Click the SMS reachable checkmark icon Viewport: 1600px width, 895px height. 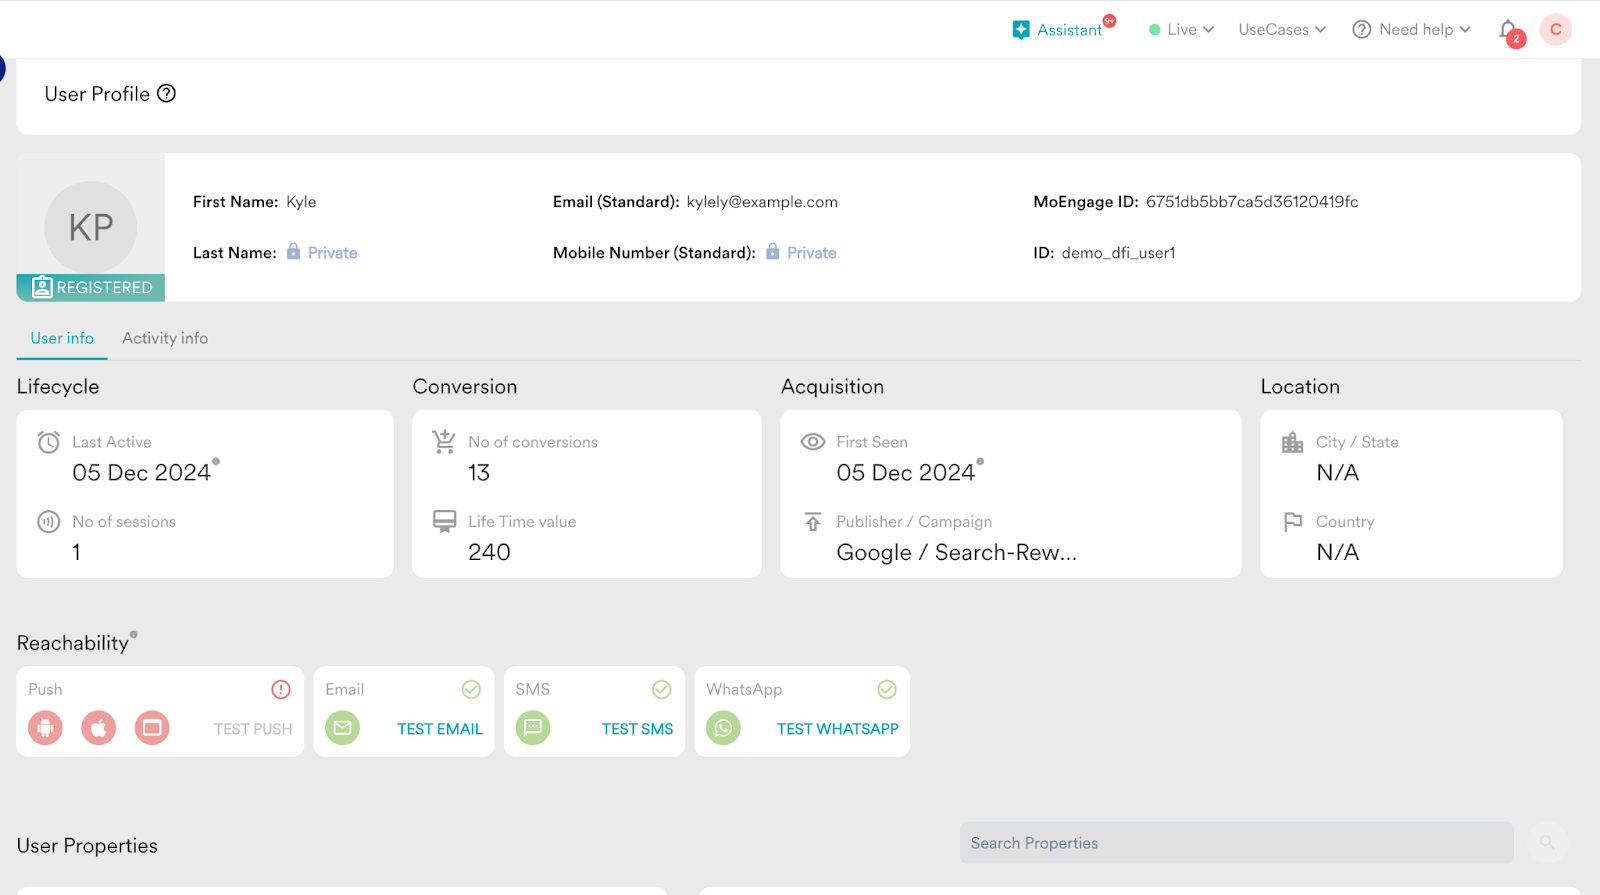(x=662, y=689)
